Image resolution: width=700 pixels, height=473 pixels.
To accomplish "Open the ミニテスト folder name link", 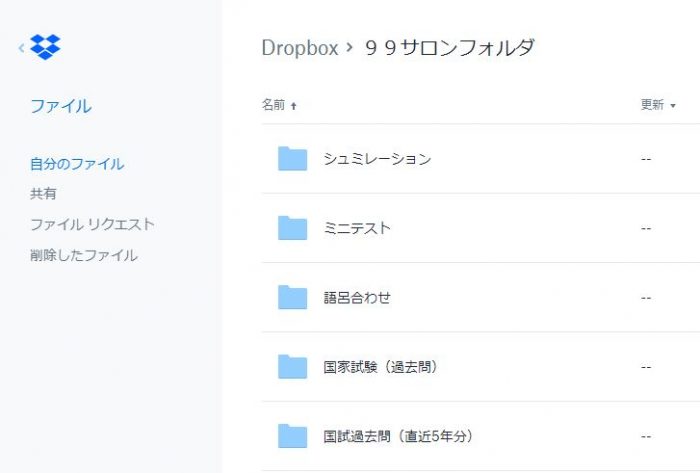I will pyautogui.click(x=357, y=228).
